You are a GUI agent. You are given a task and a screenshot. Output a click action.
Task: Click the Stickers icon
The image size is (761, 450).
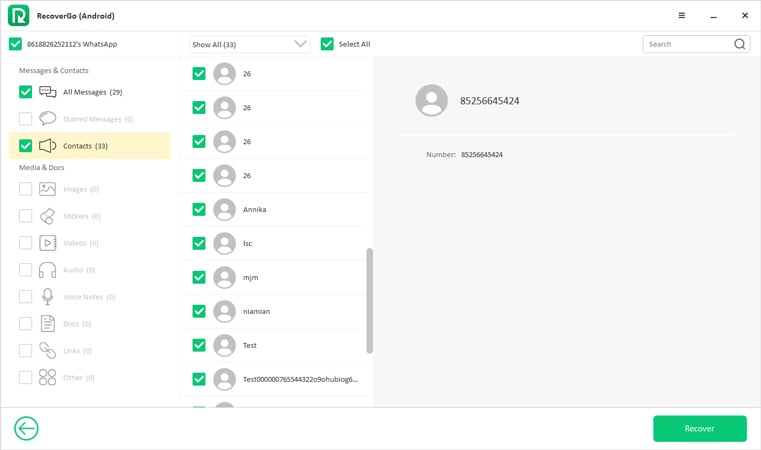48,216
